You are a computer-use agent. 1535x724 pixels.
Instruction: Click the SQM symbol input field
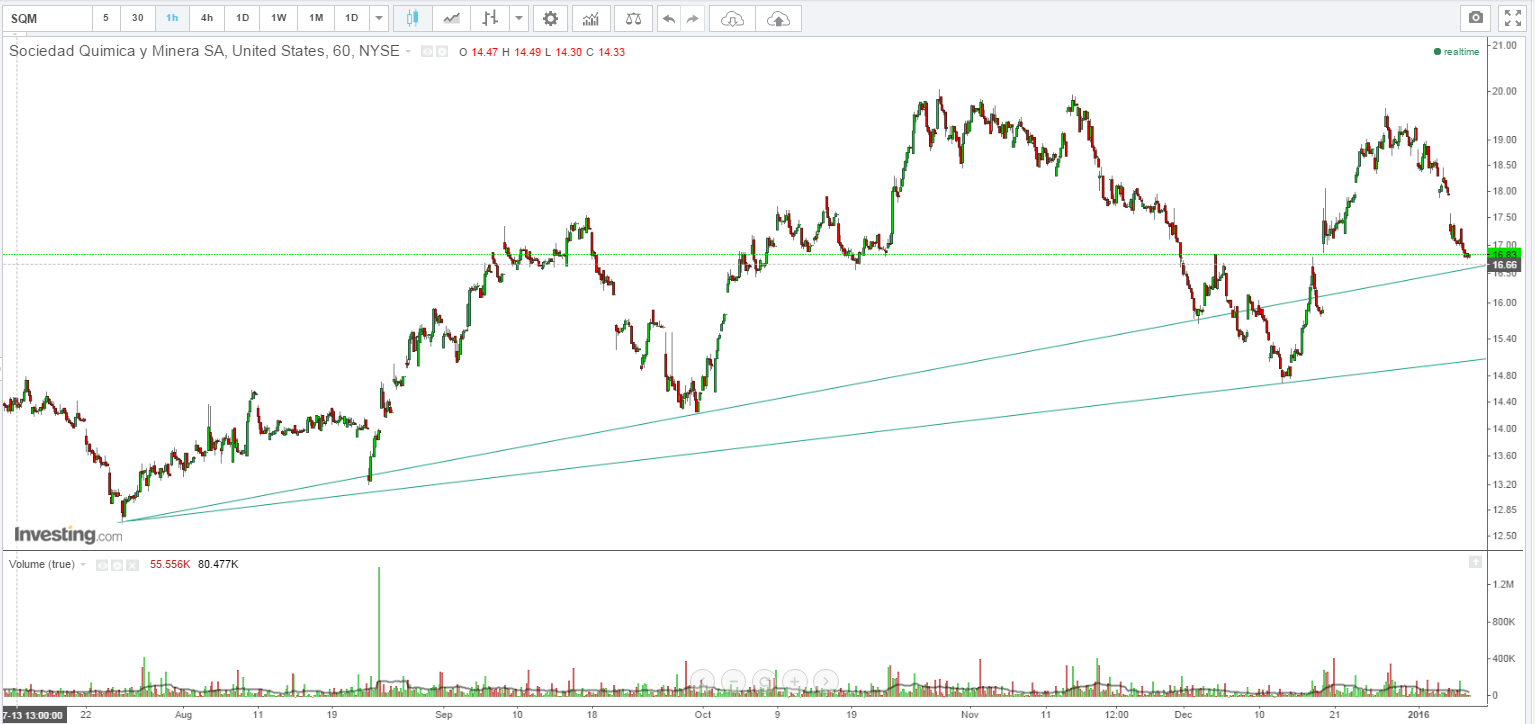(x=45, y=18)
